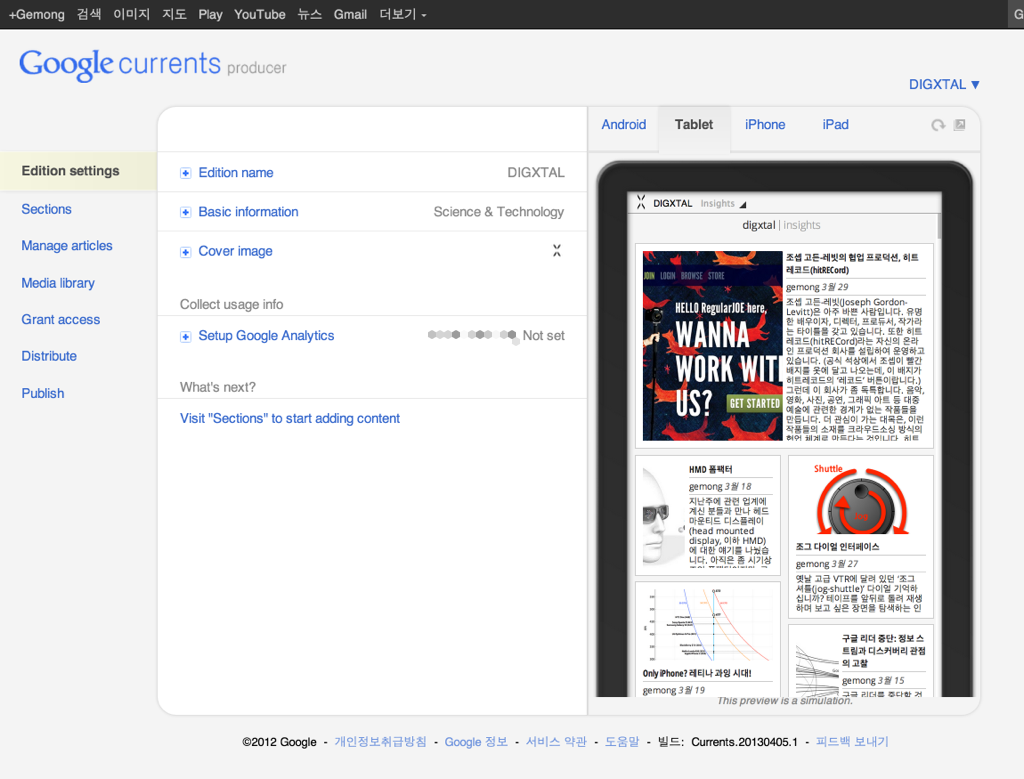The image size is (1024, 779).
Task: Go to Publish in sidebar
Action: pyautogui.click(x=43, y=393)
